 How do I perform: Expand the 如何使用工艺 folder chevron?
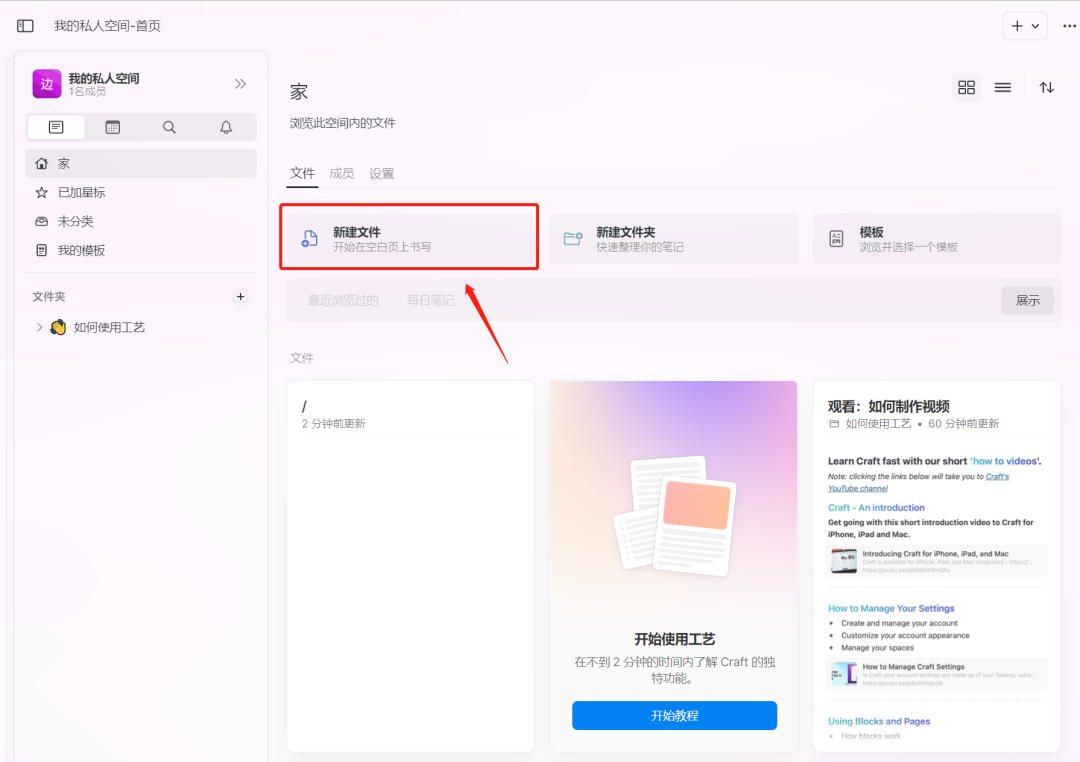[x=39, y=327]
